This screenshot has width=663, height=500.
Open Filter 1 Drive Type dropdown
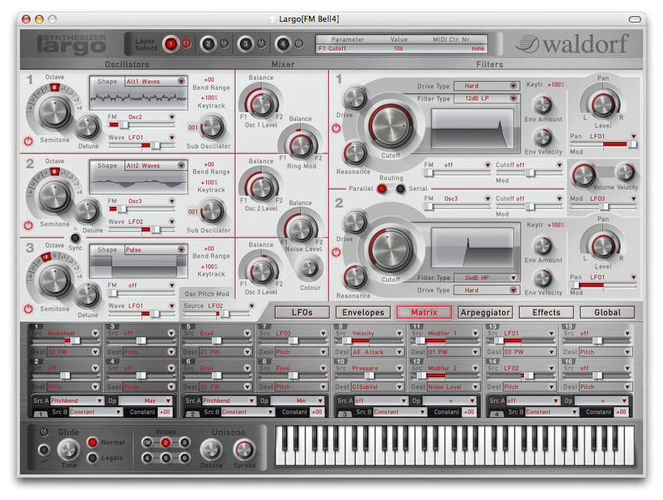(x=486, y=86)
